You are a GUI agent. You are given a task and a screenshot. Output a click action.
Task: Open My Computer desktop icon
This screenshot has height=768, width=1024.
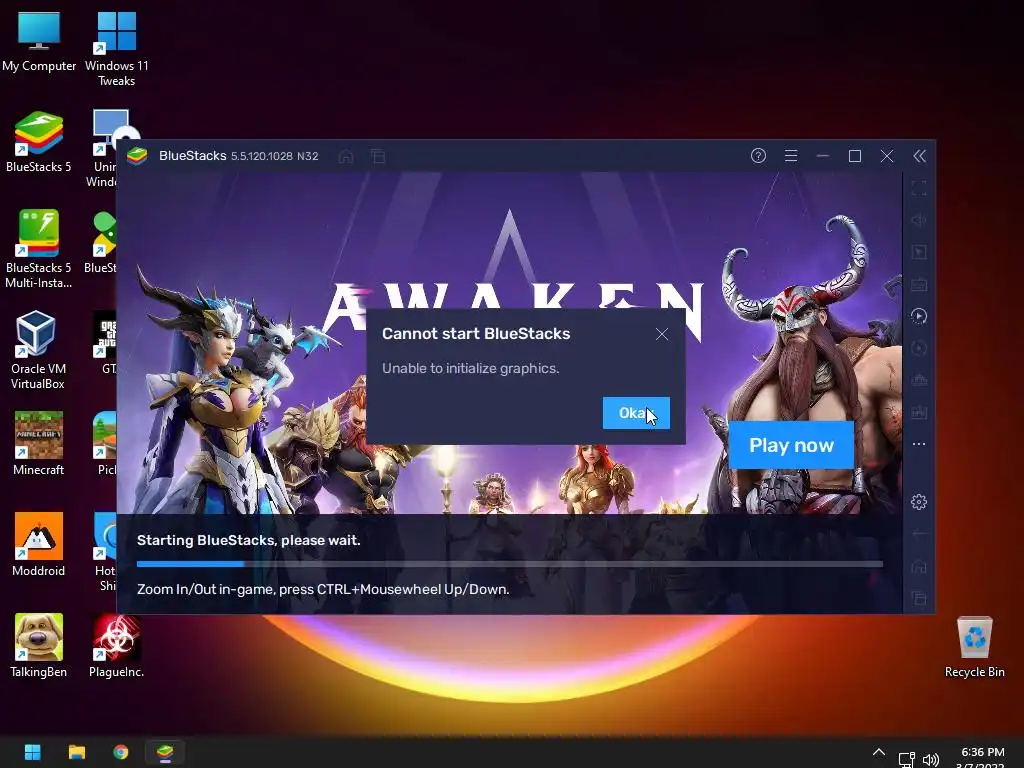(x=39, y=41)
